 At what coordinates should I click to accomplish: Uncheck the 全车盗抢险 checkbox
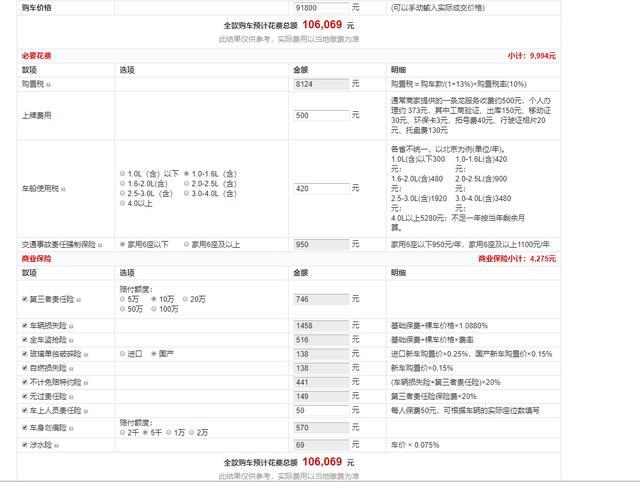click(x=24, y=340)
